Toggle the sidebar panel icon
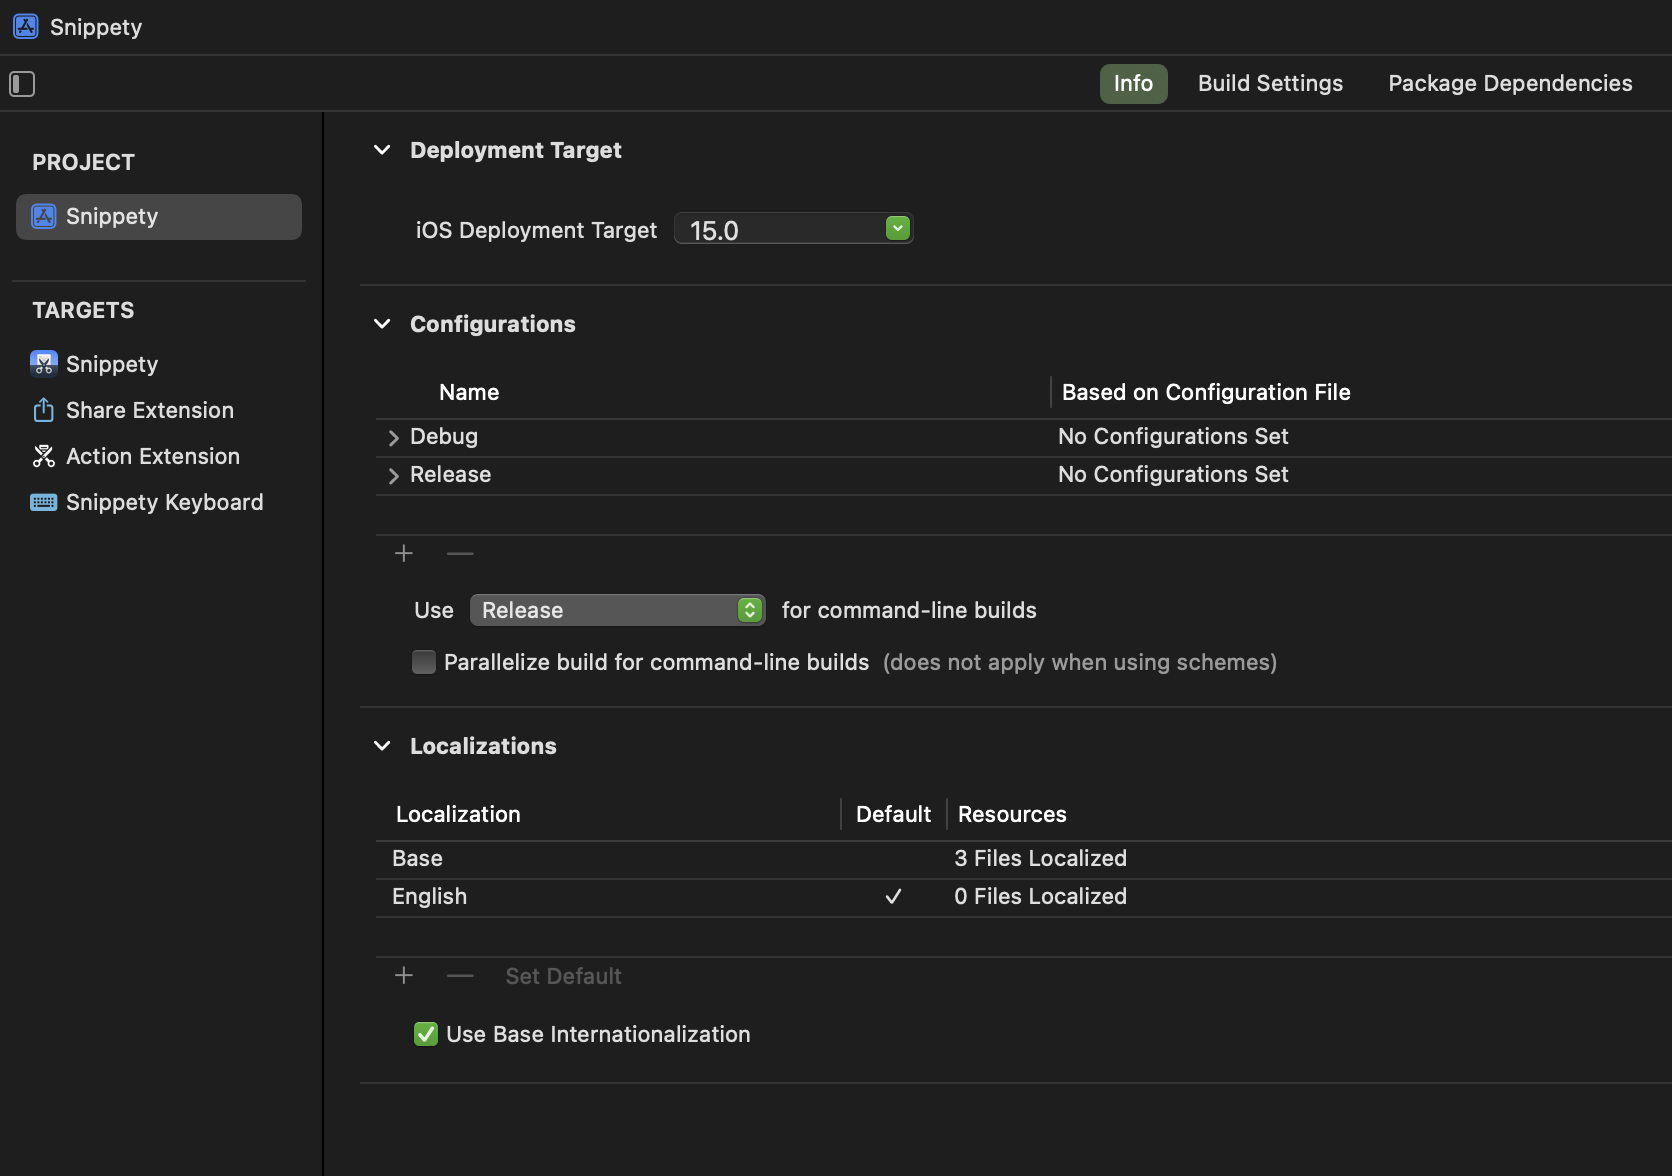This screenshot has height=1176, width=1672. (22, 84)
